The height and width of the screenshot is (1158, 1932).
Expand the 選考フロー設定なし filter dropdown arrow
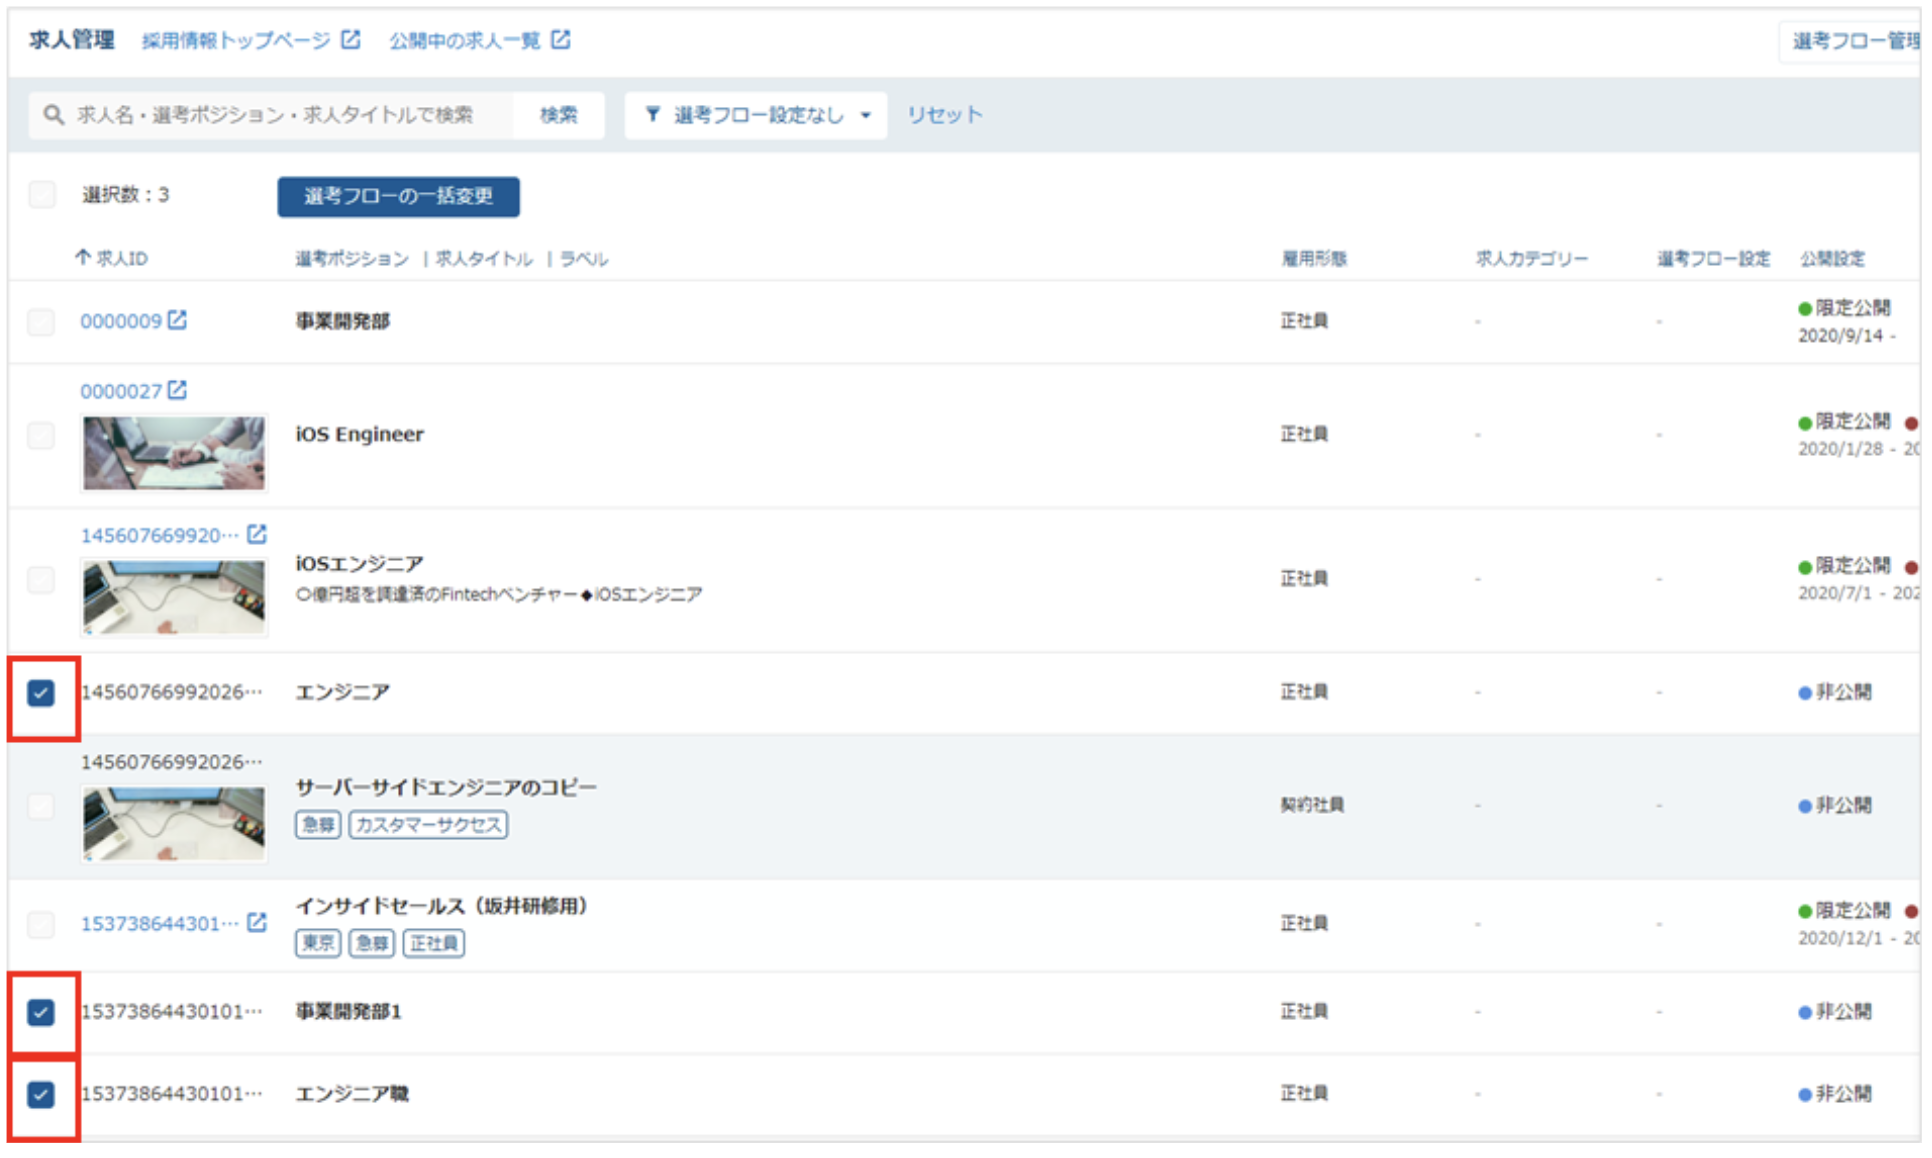click(x=866, y=115)
